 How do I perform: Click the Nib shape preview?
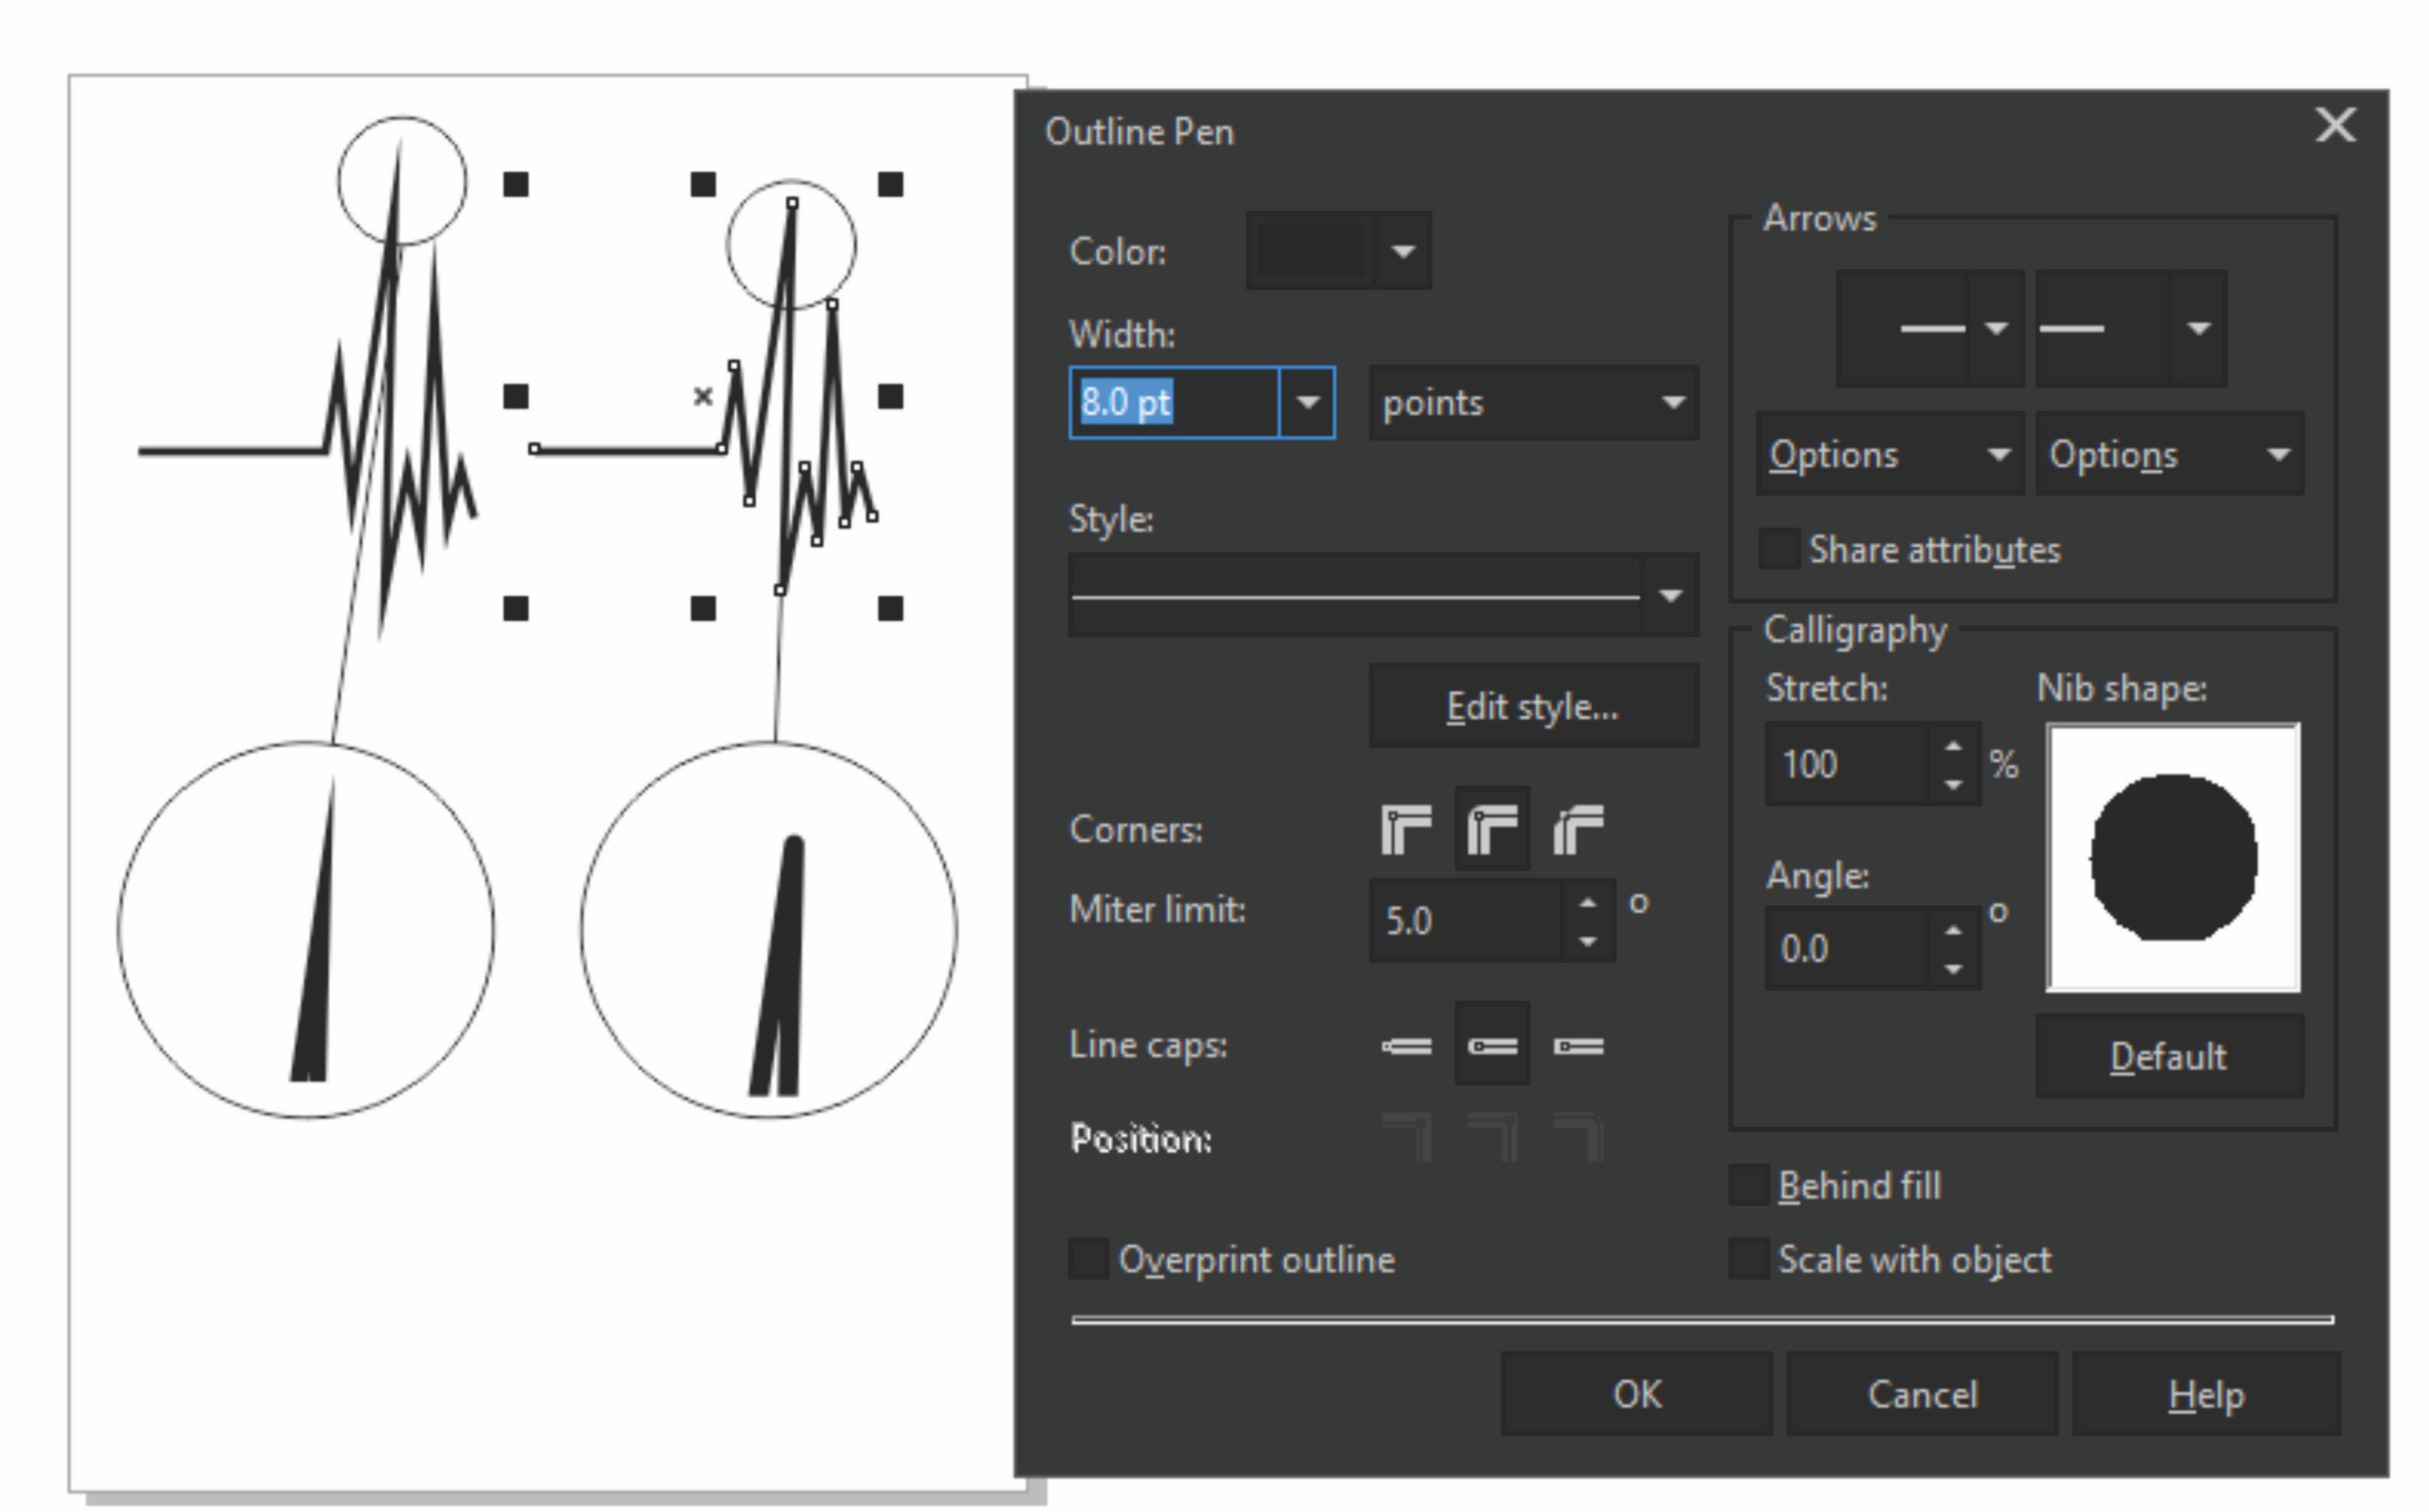coord(2172,858)
